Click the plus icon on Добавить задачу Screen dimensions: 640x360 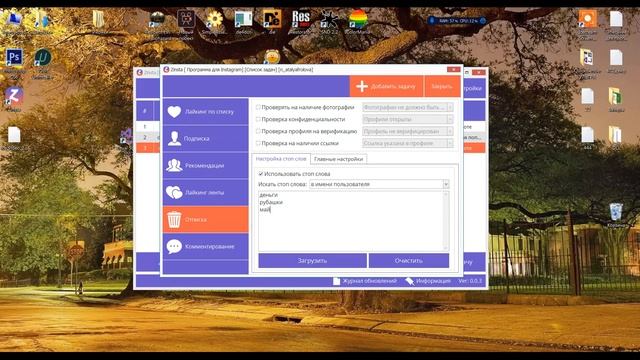362,87
